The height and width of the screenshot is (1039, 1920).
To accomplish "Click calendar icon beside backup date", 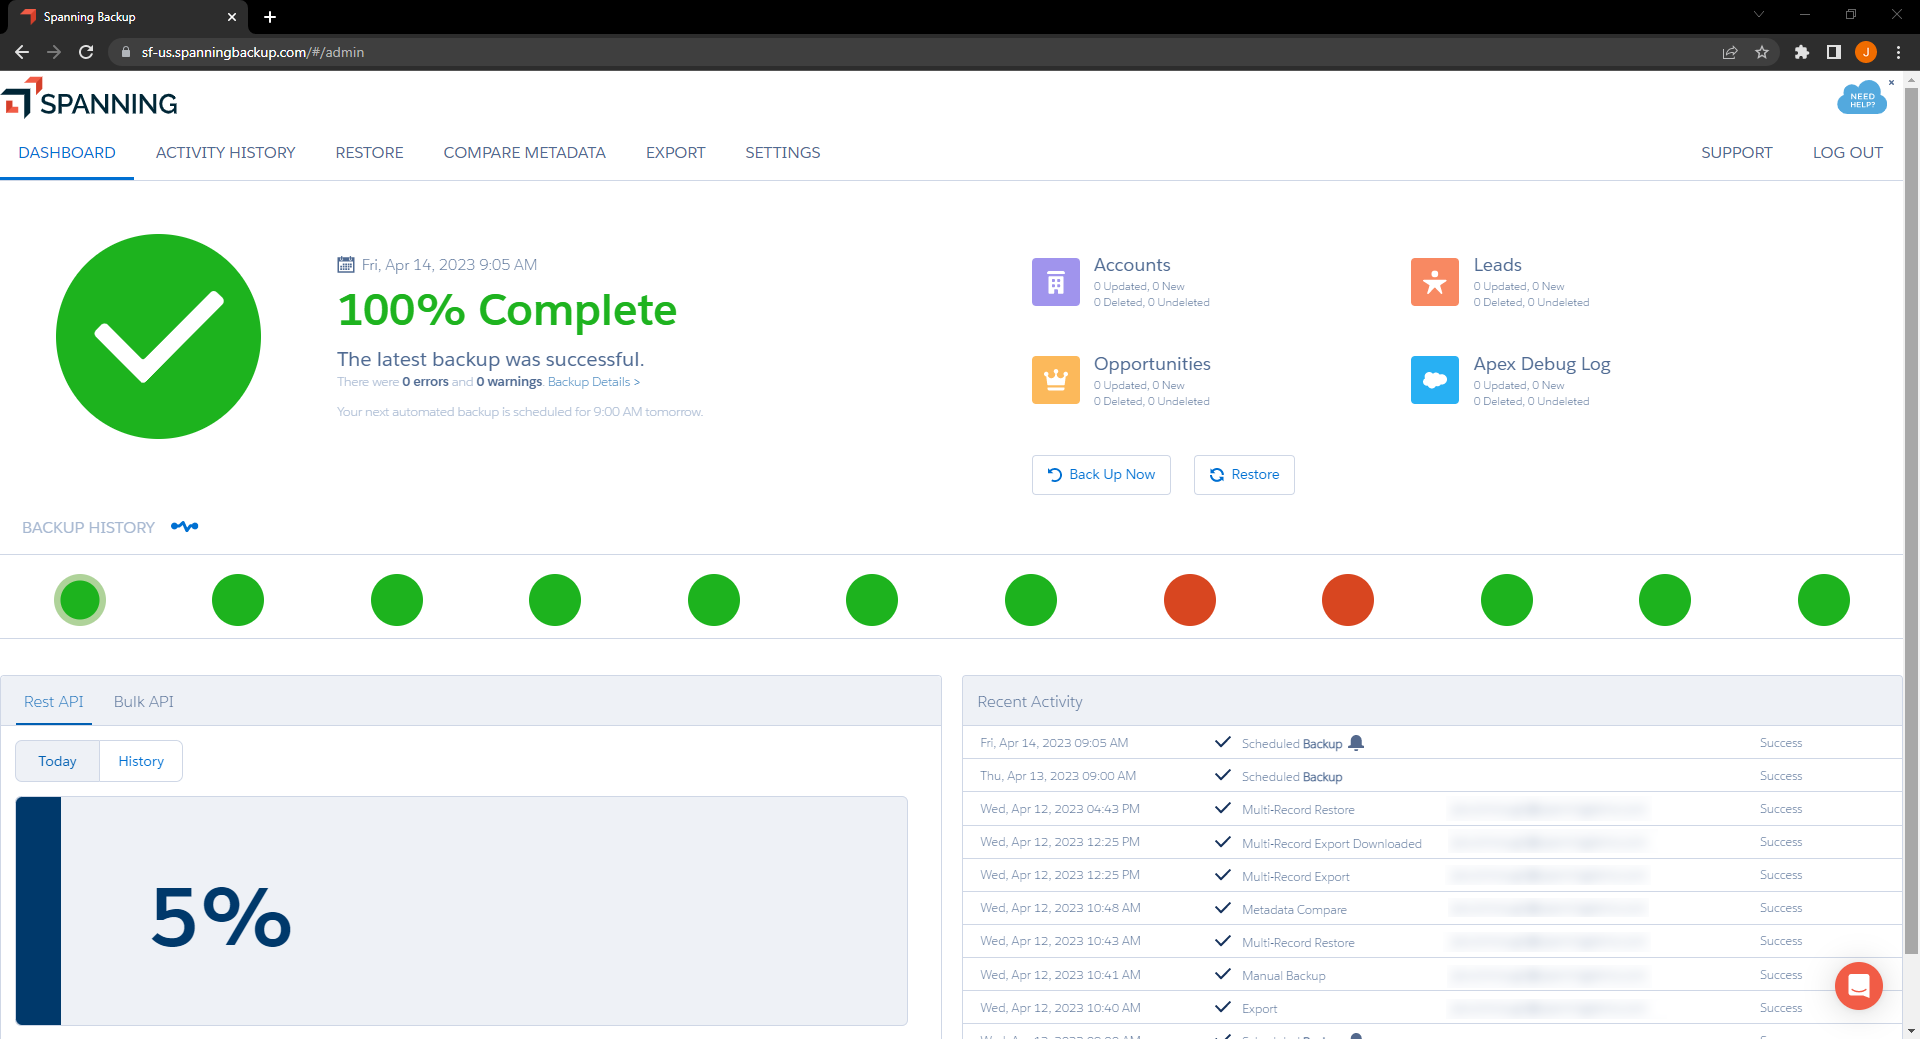I will click(x=346, y=265).
